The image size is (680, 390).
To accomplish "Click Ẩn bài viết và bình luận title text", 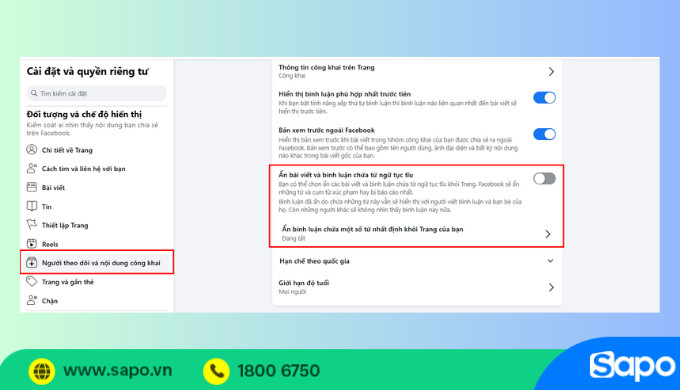I will pos(346,175).
